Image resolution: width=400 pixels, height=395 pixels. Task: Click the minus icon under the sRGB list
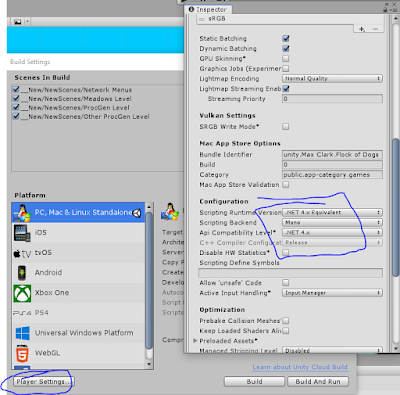375,29
